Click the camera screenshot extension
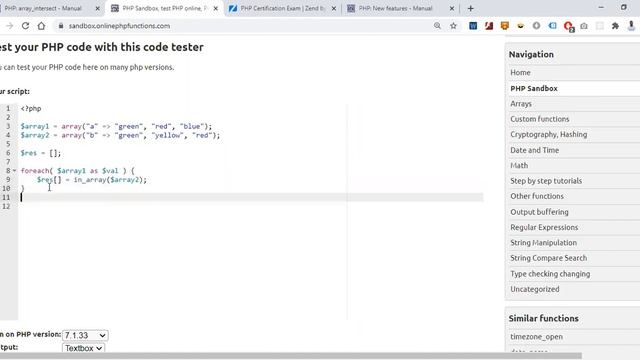The width and height of the screenshot is (640, 360). point(584,26)
